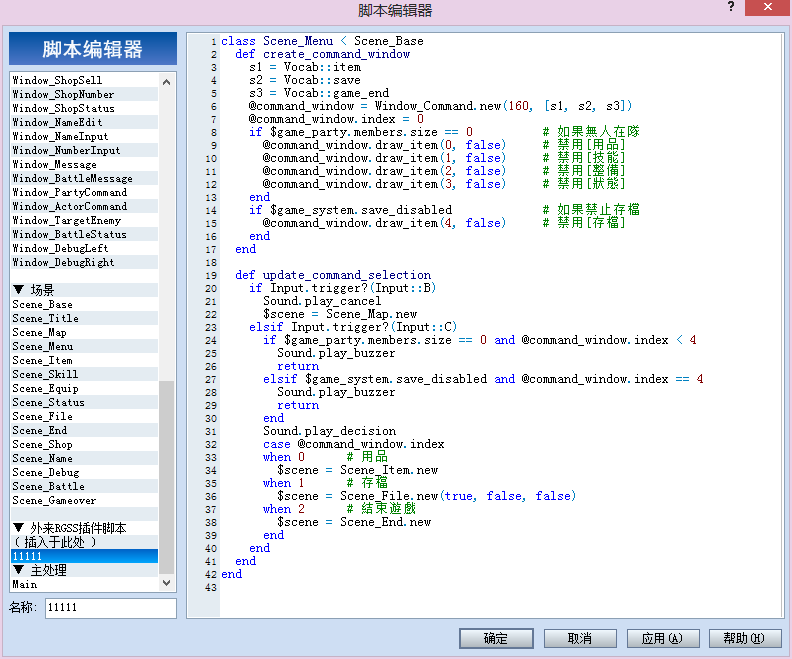The height and width of the screenshot is (659, 792).
Task: Select Window_ShopSell script
Action: (x=84, y=80)
